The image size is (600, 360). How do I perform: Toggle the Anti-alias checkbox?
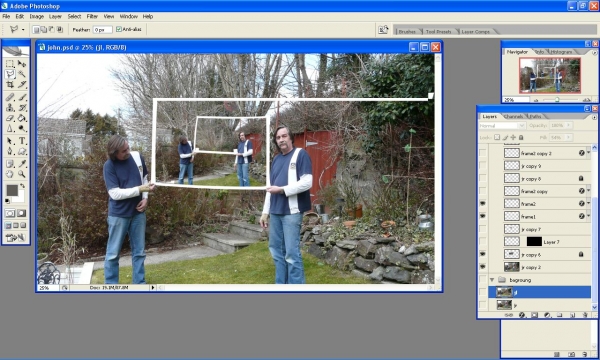click(x=119, y=29)
